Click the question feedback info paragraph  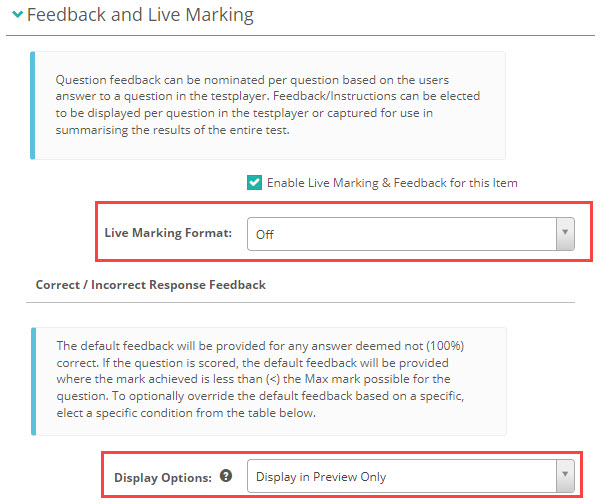tap(270, 105)
